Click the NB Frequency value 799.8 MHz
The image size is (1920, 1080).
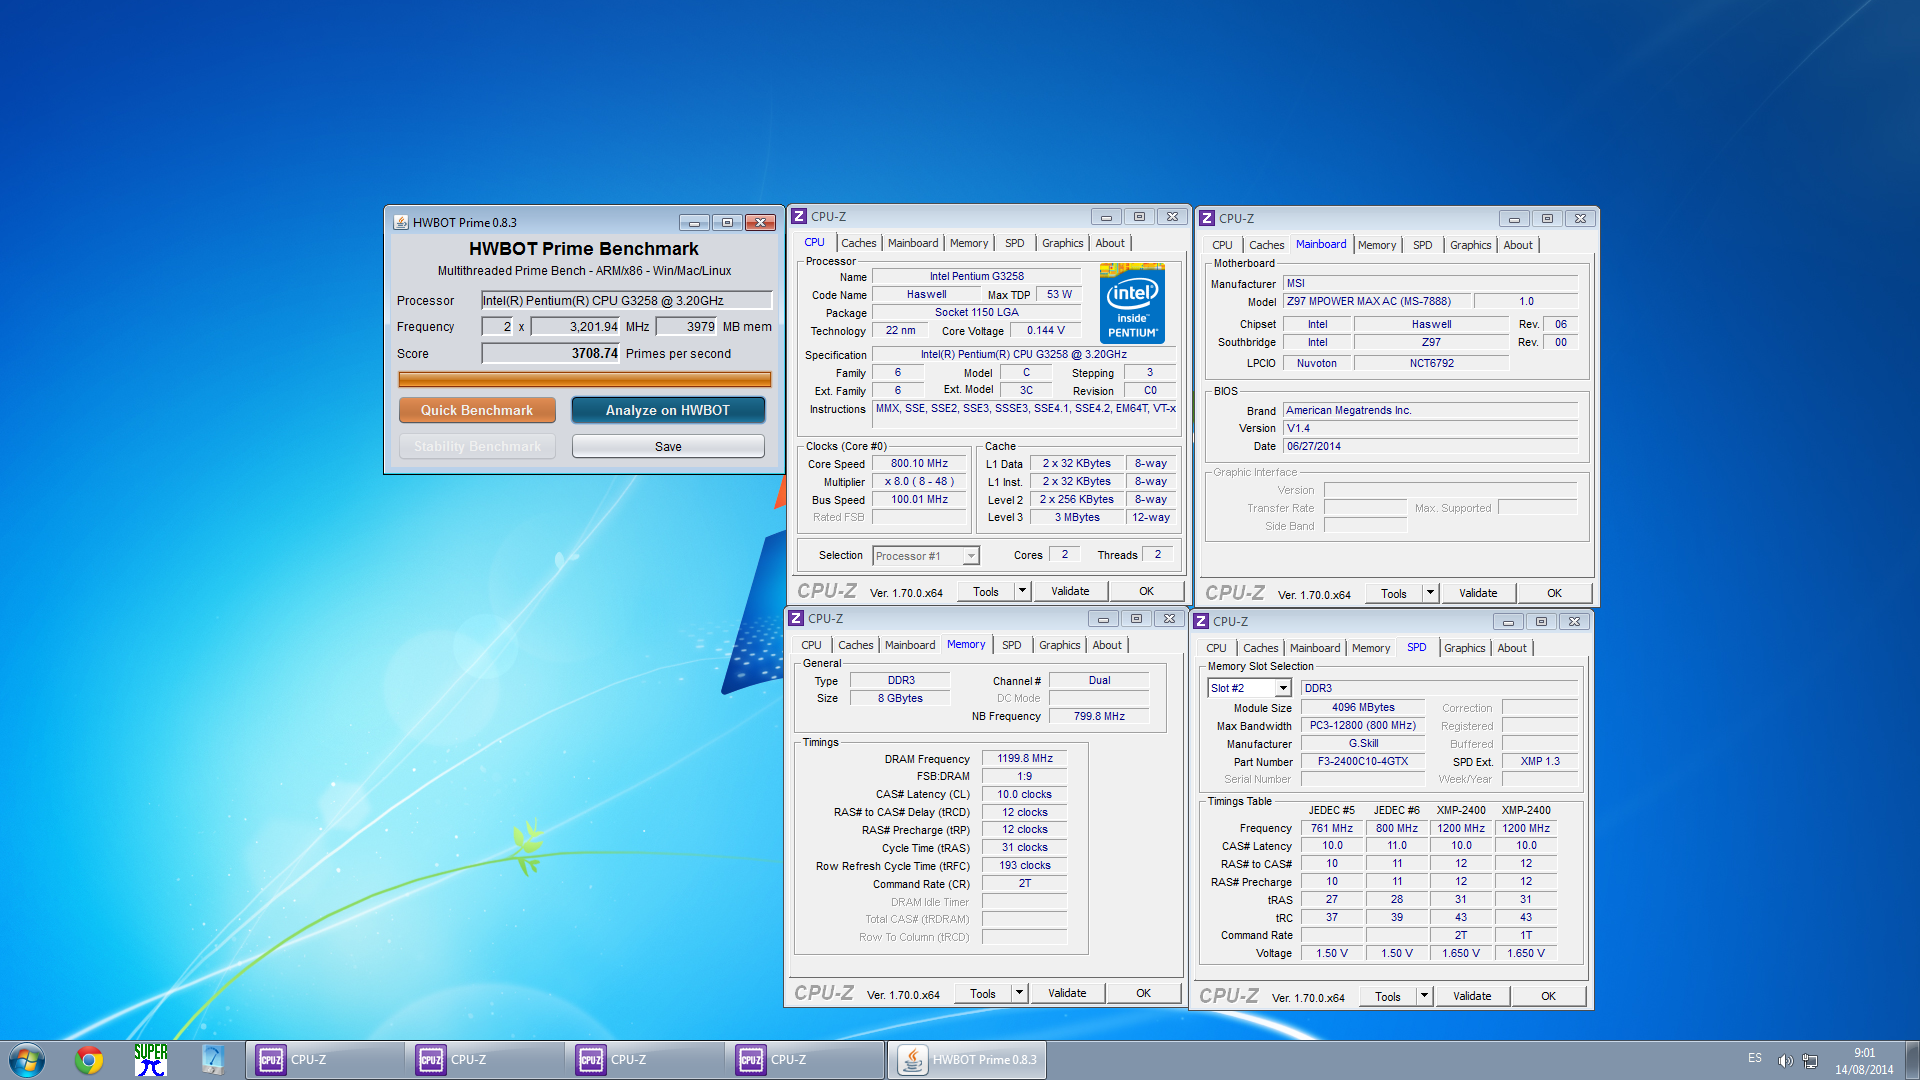point(1099,716)
